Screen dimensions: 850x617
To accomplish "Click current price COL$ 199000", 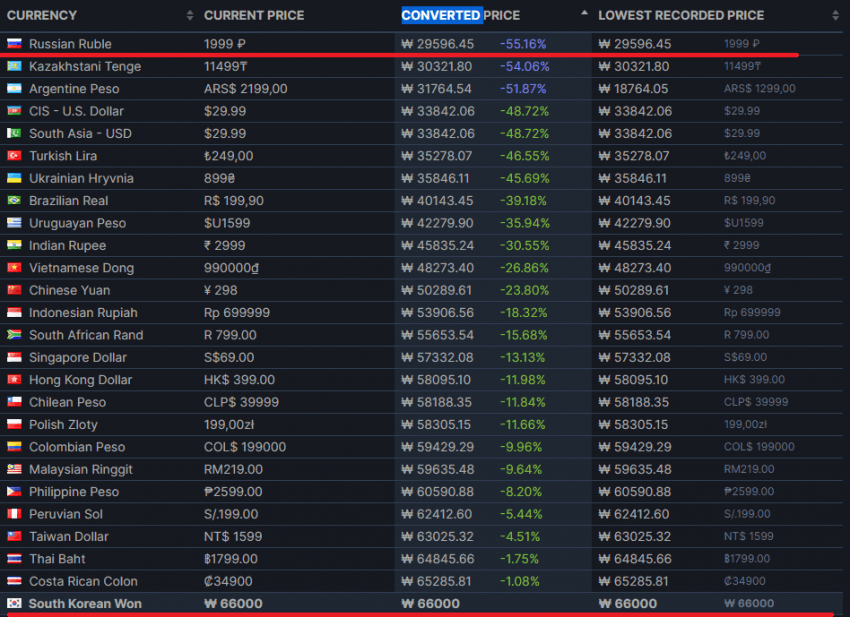I will pos(244,447).
